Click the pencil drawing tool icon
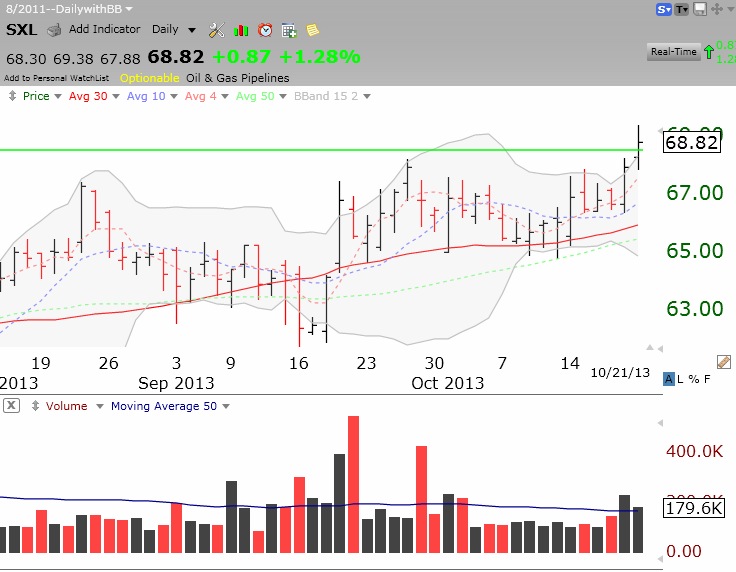Viewport: 736px width, 572px height. [725, 362]
